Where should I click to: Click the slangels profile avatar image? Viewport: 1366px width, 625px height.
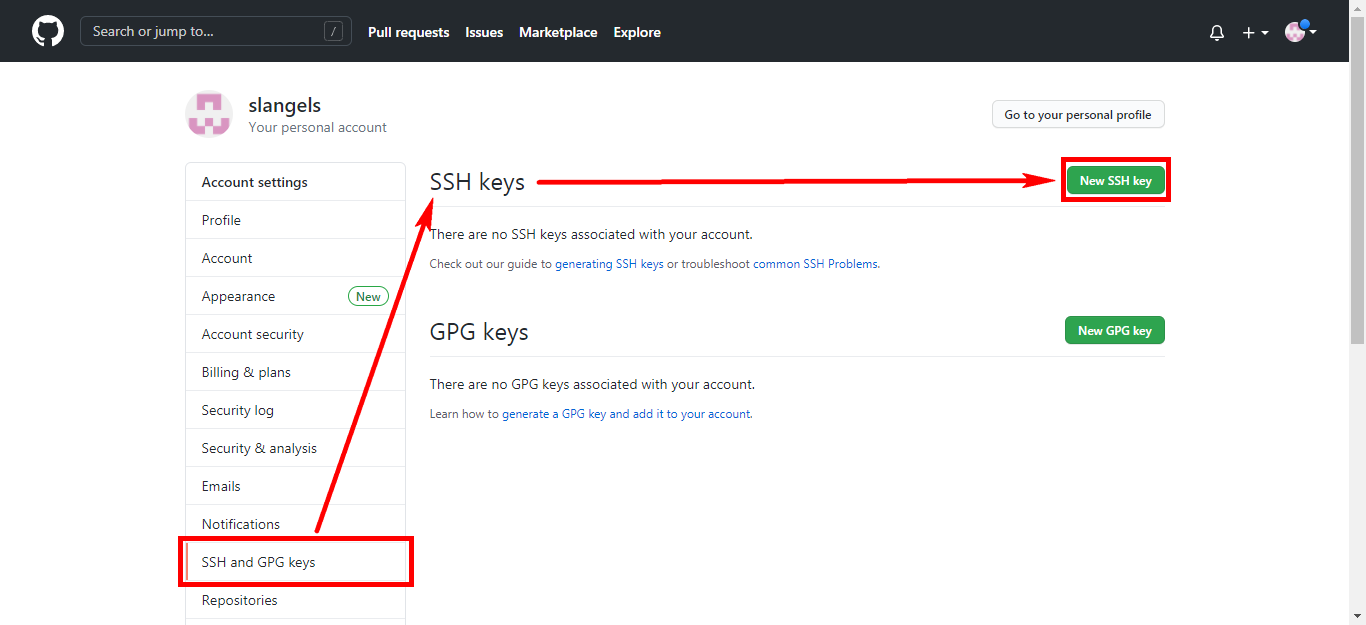(x=209, y=114)
